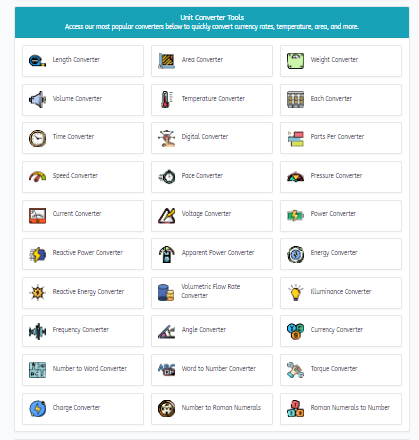Click the clock icon for Time Converter

[37, 138]
